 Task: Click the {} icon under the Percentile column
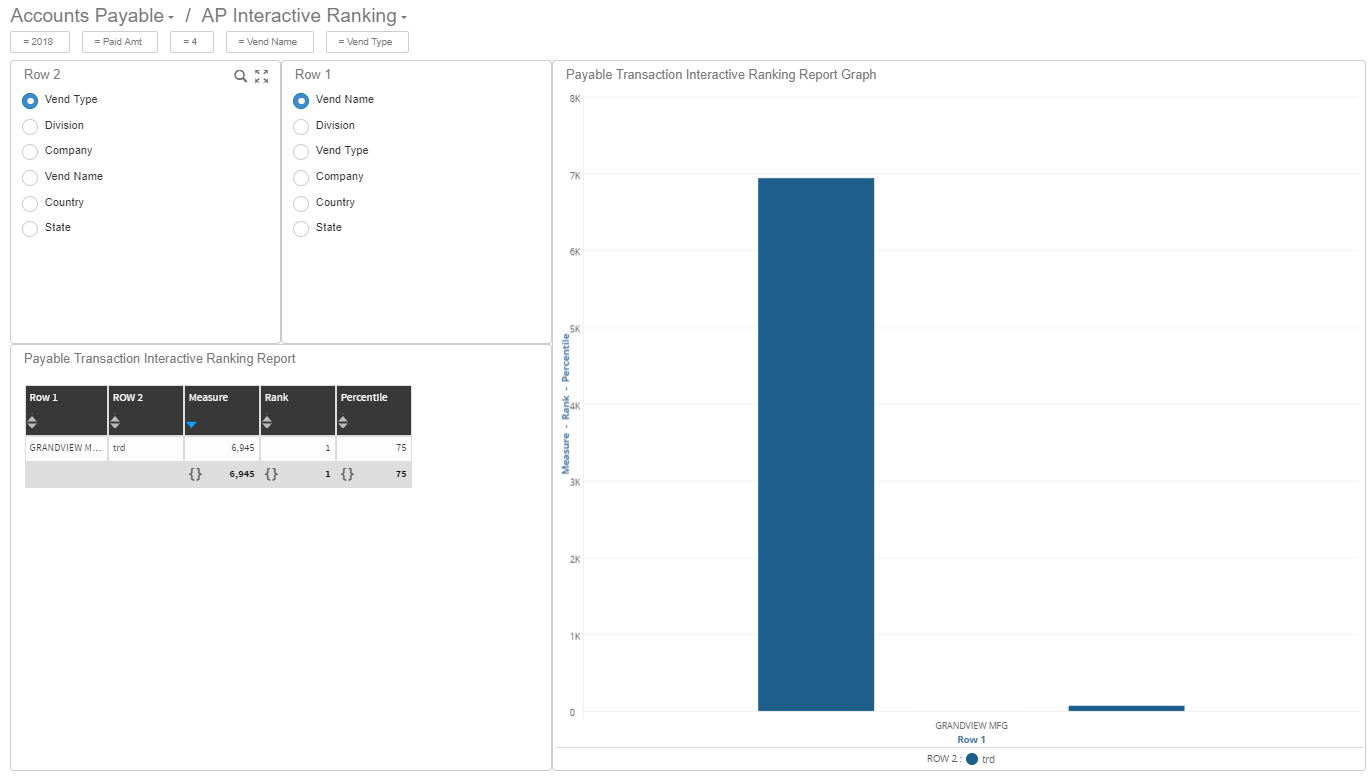click(x=347, y=473)
